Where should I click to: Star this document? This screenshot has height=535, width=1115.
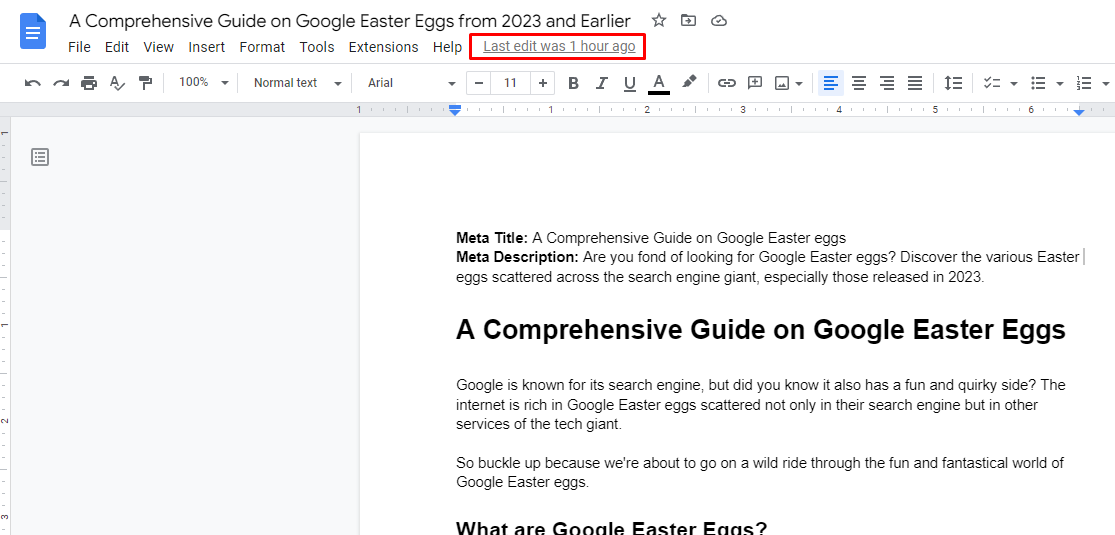coord(659,21)
